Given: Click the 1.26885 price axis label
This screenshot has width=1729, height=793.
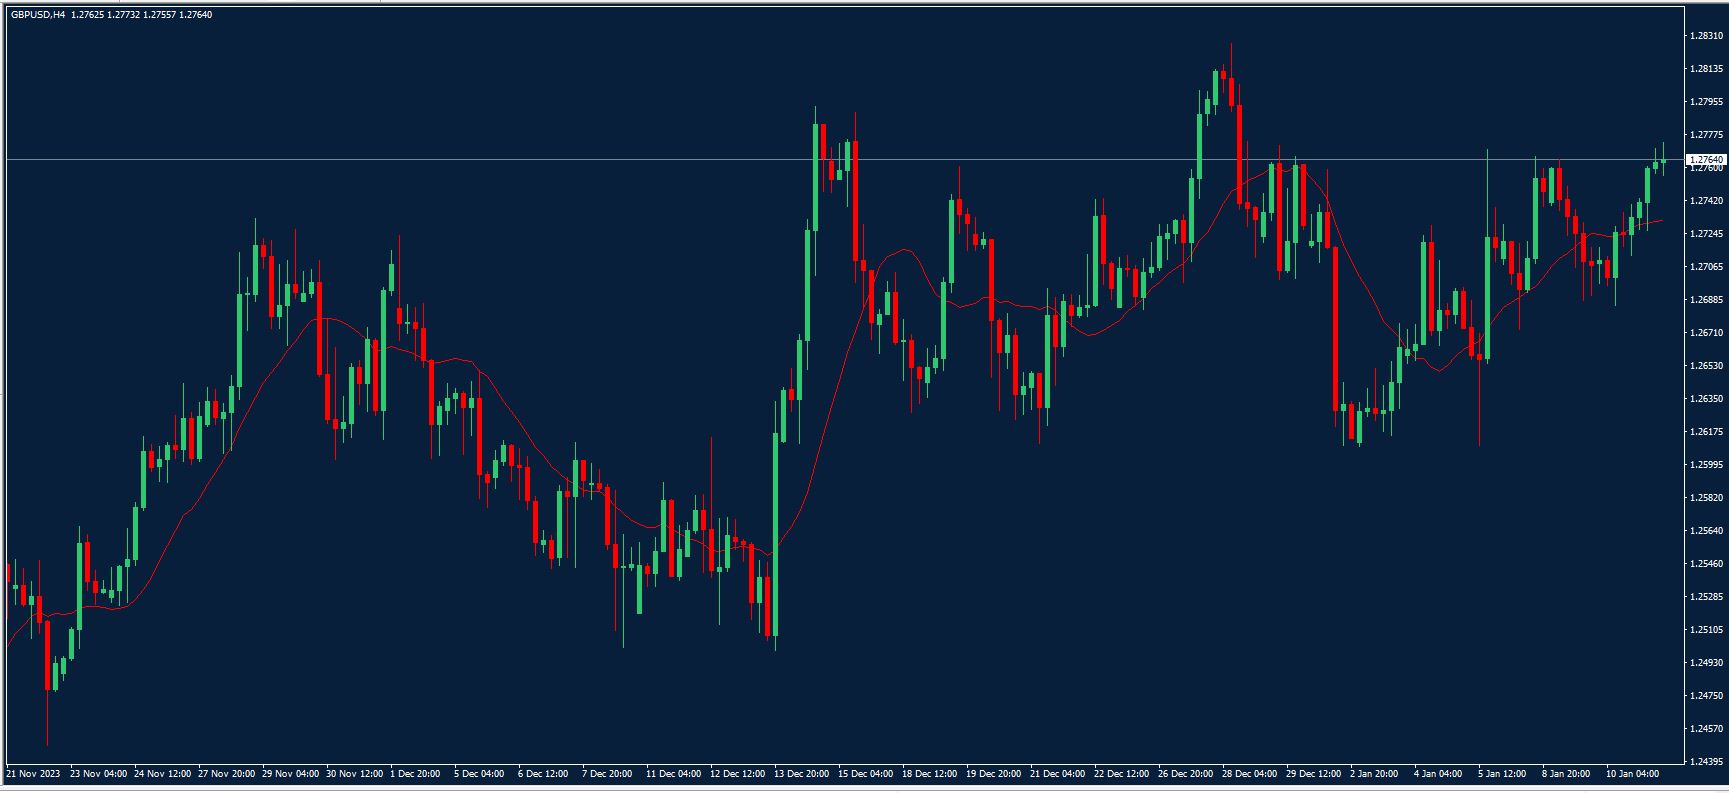Looking at the screenshot, I should tap(1706, 300).
